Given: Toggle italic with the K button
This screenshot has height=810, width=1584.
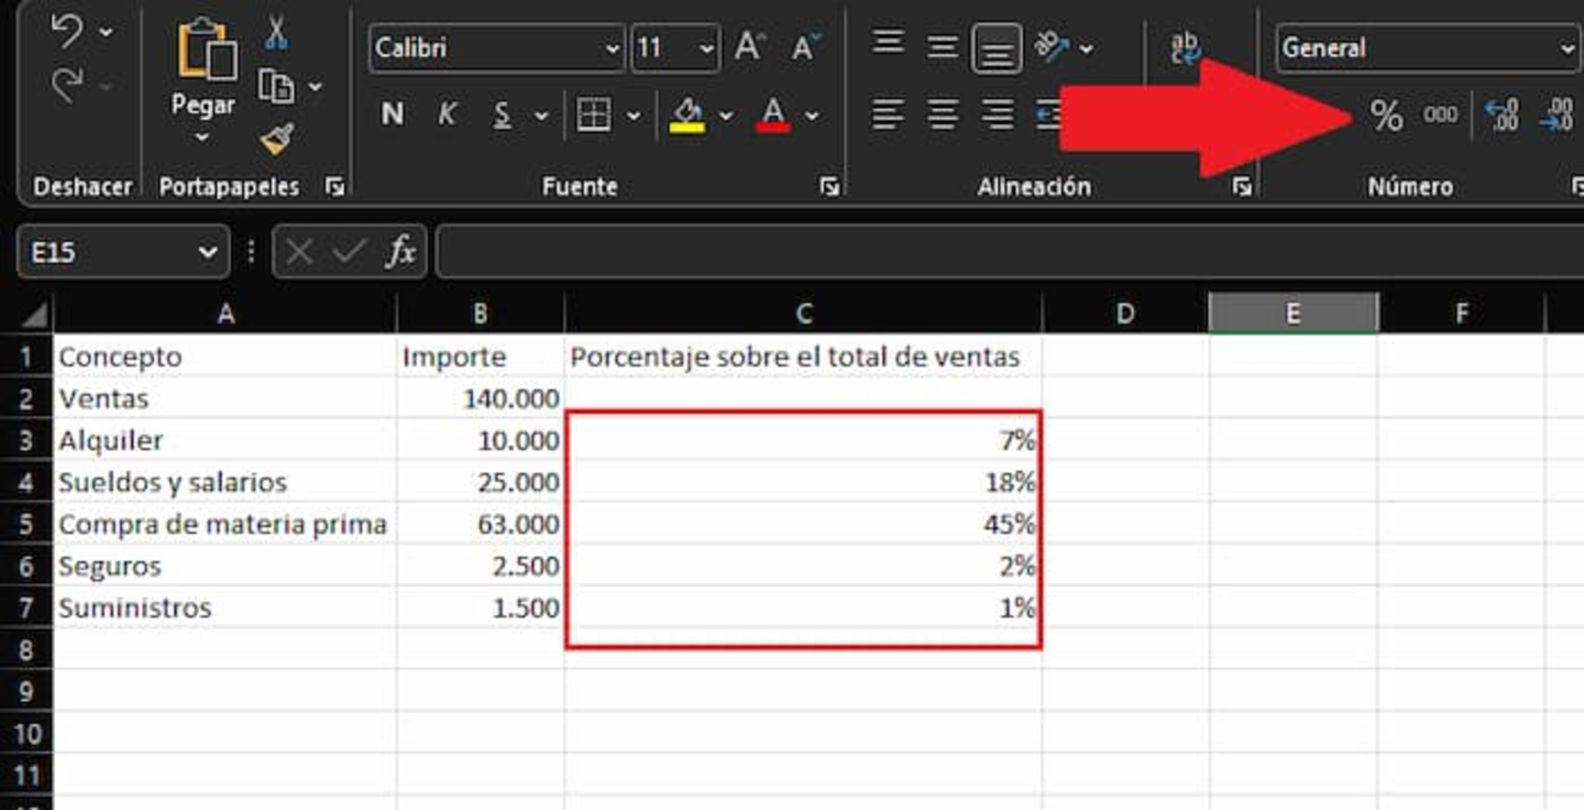Looking at the screenshot, I should click(x=447, y=115).
